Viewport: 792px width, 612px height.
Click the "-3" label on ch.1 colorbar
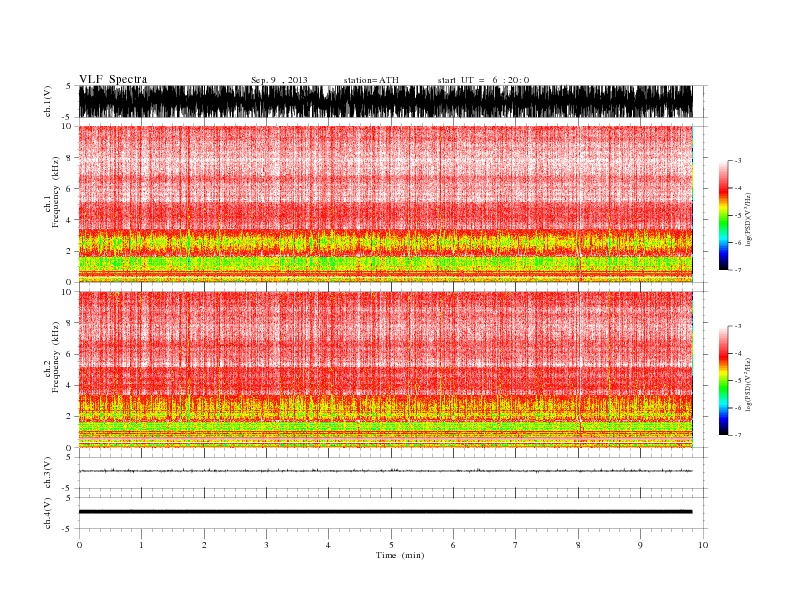737,161
